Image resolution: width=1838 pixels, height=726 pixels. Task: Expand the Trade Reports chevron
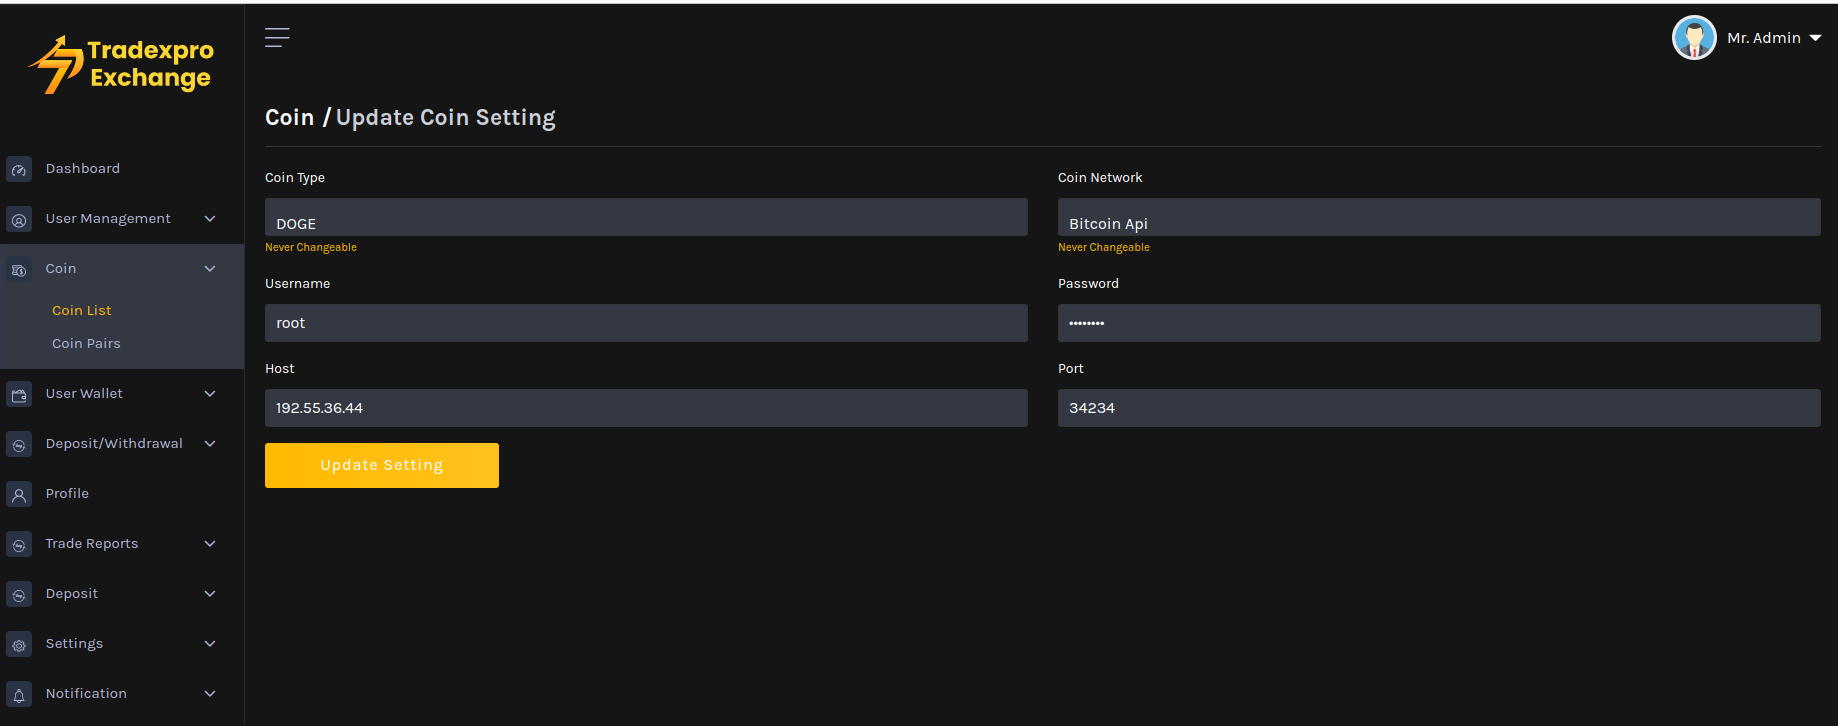(x=210, y=544)
